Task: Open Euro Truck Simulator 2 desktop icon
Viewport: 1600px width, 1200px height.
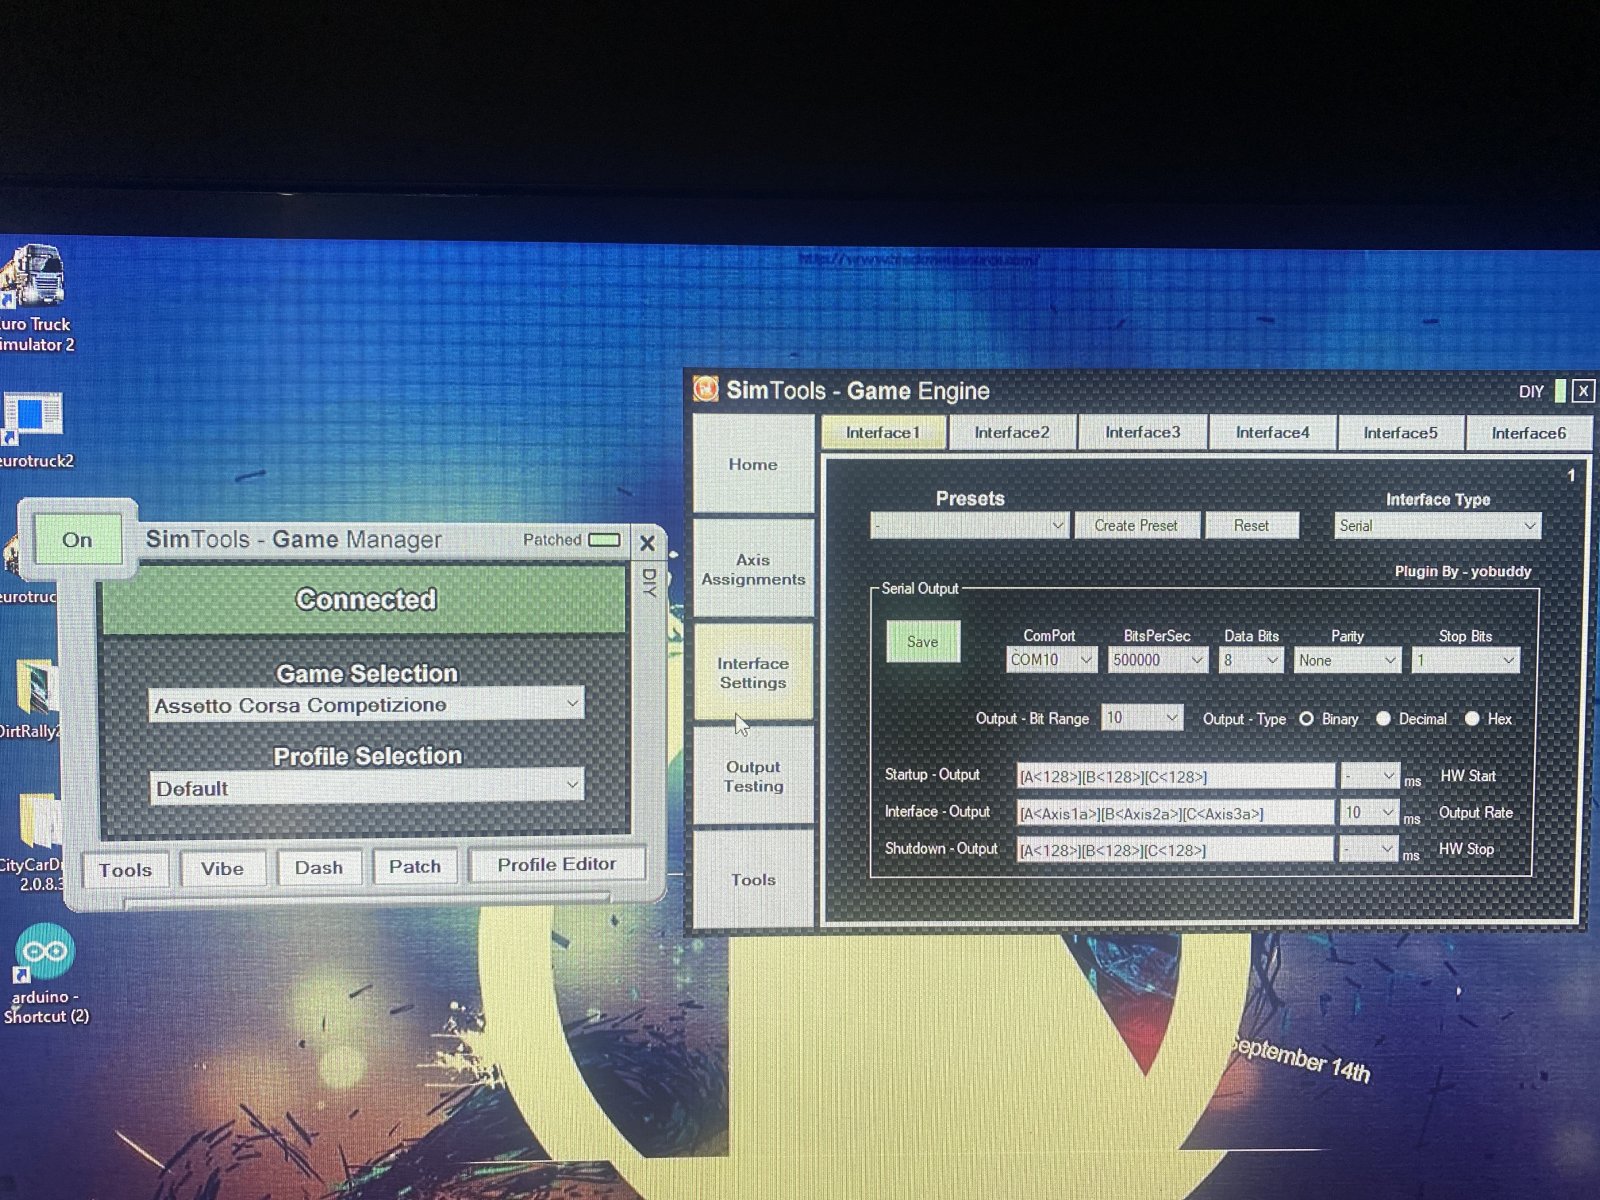Action: (36, 298)
